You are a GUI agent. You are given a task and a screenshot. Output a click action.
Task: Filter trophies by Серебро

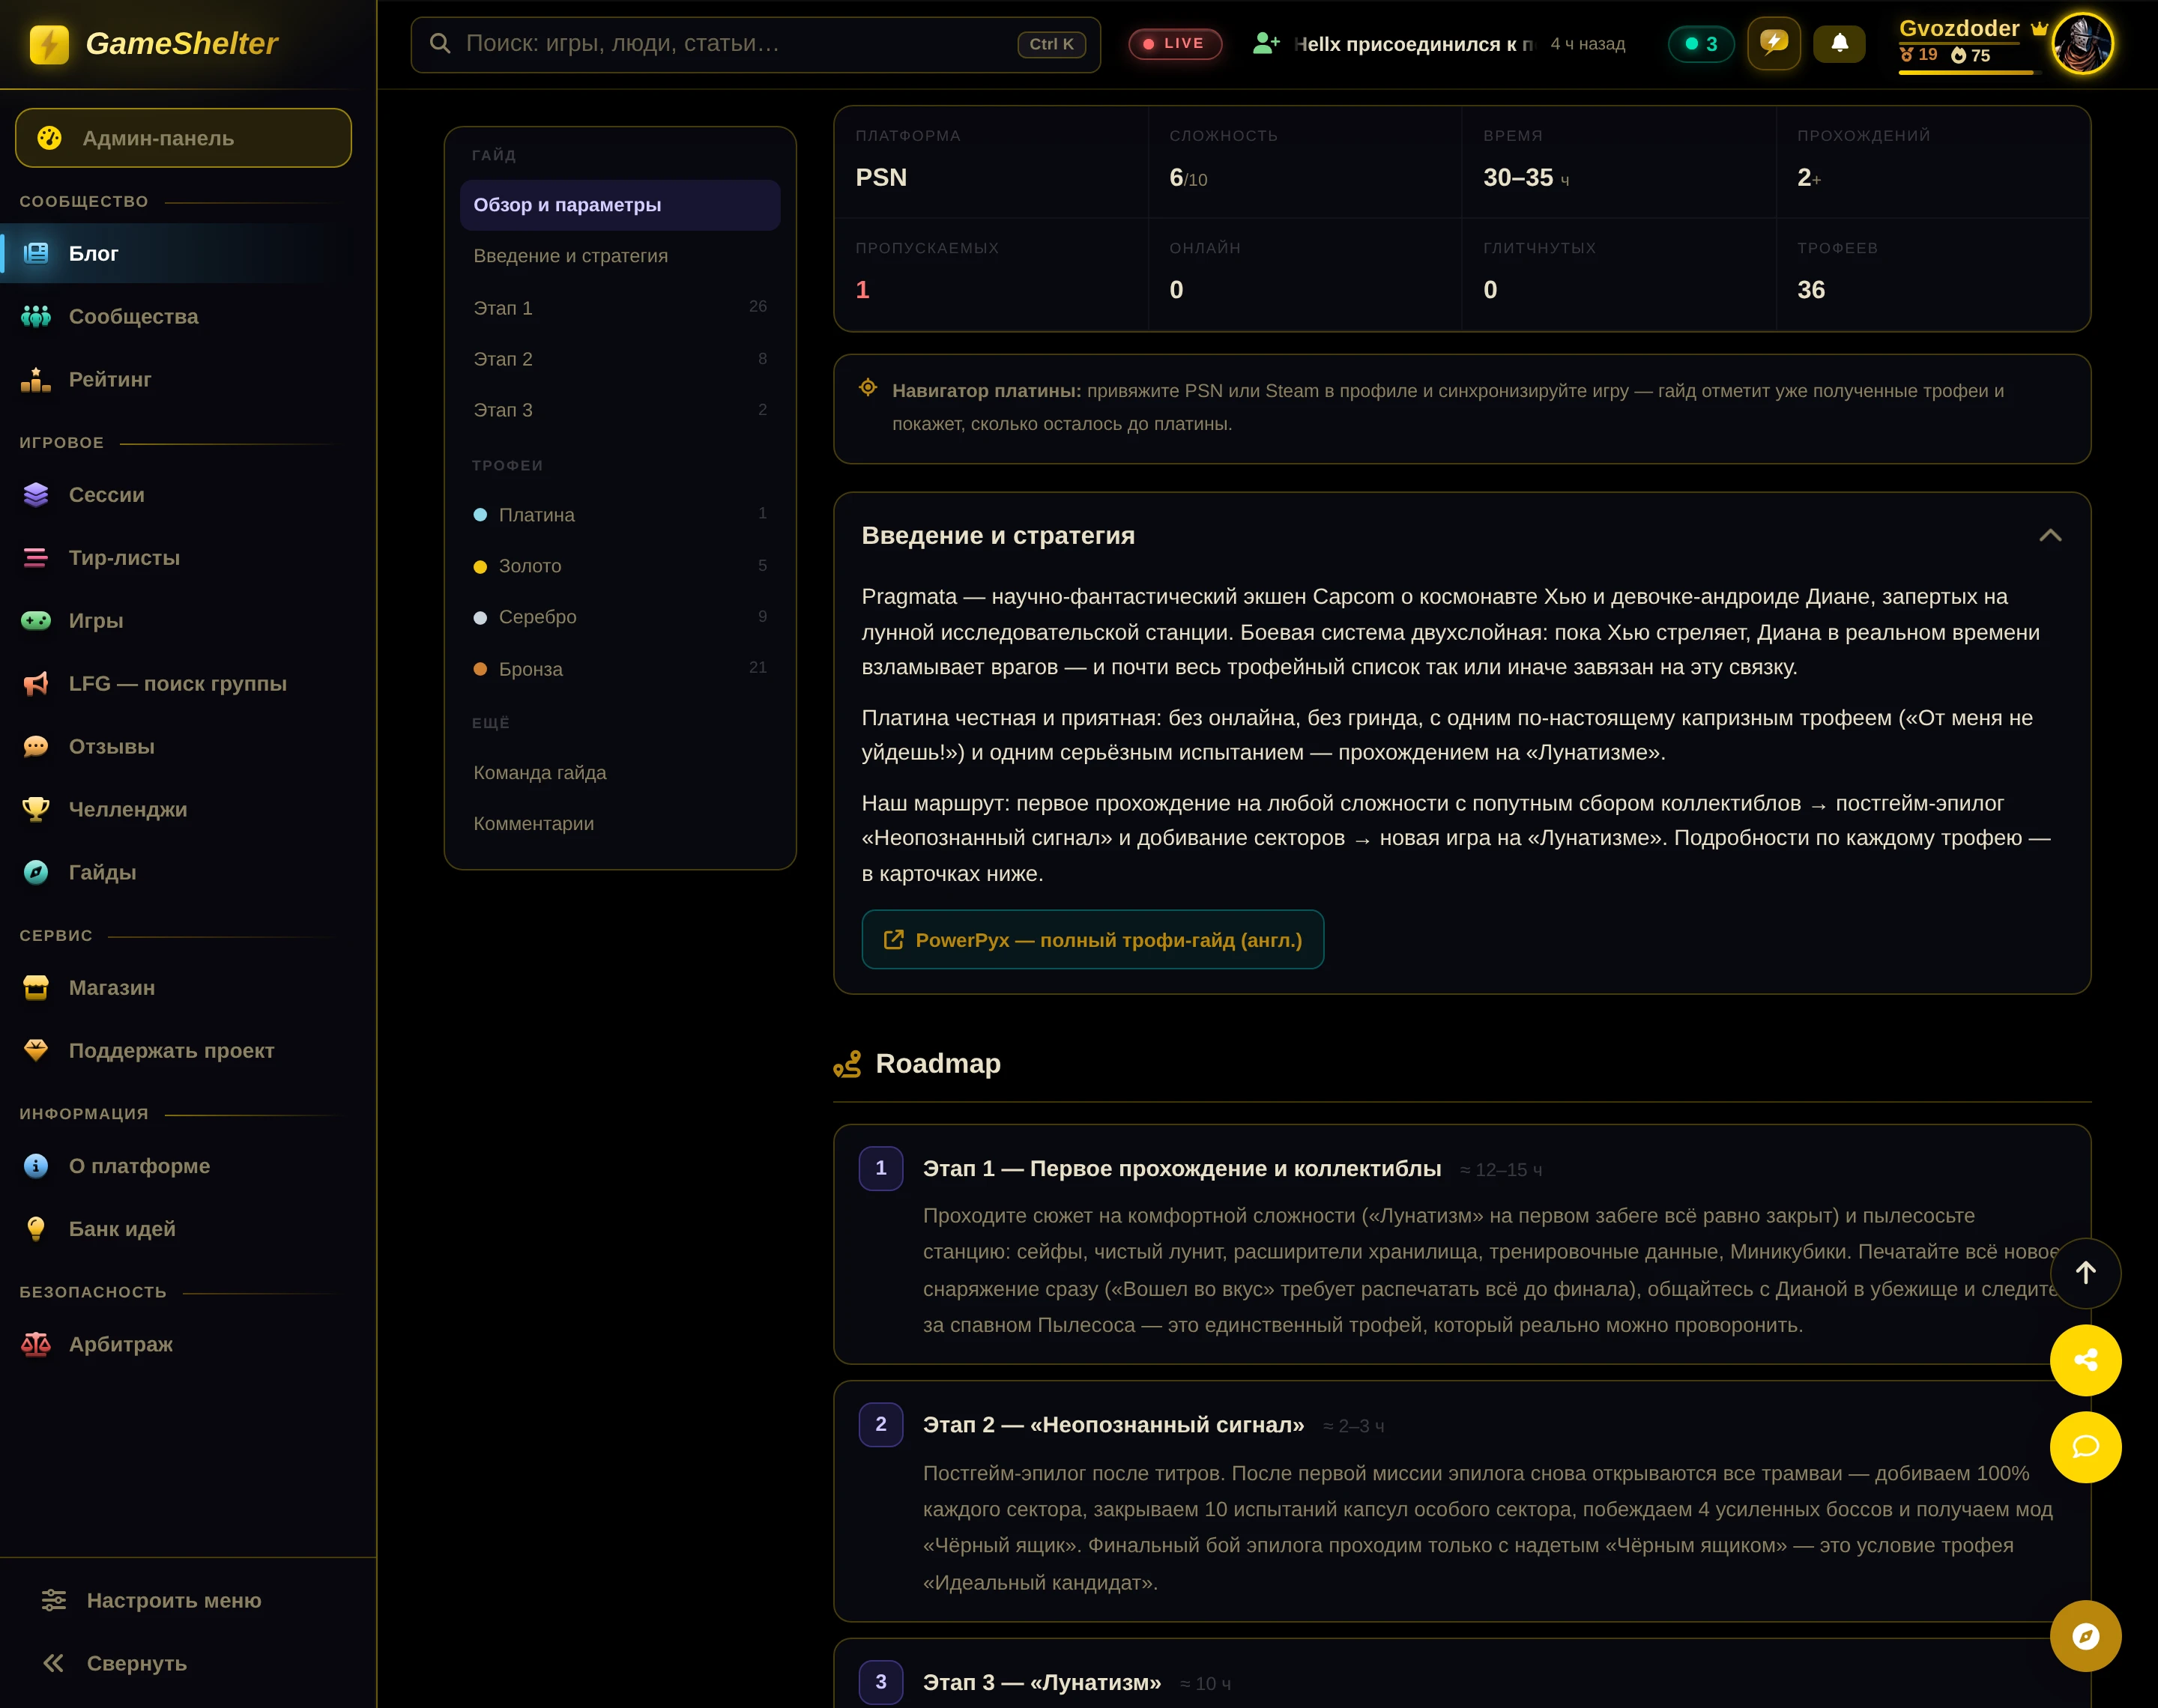[x=620, y=617]
